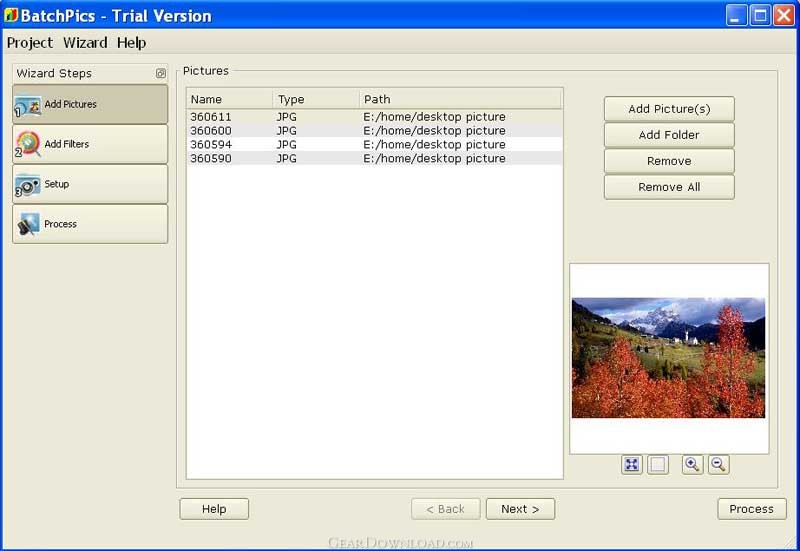Close the BatchPics window
The image size is (800, 551).
tap(784, 15)
